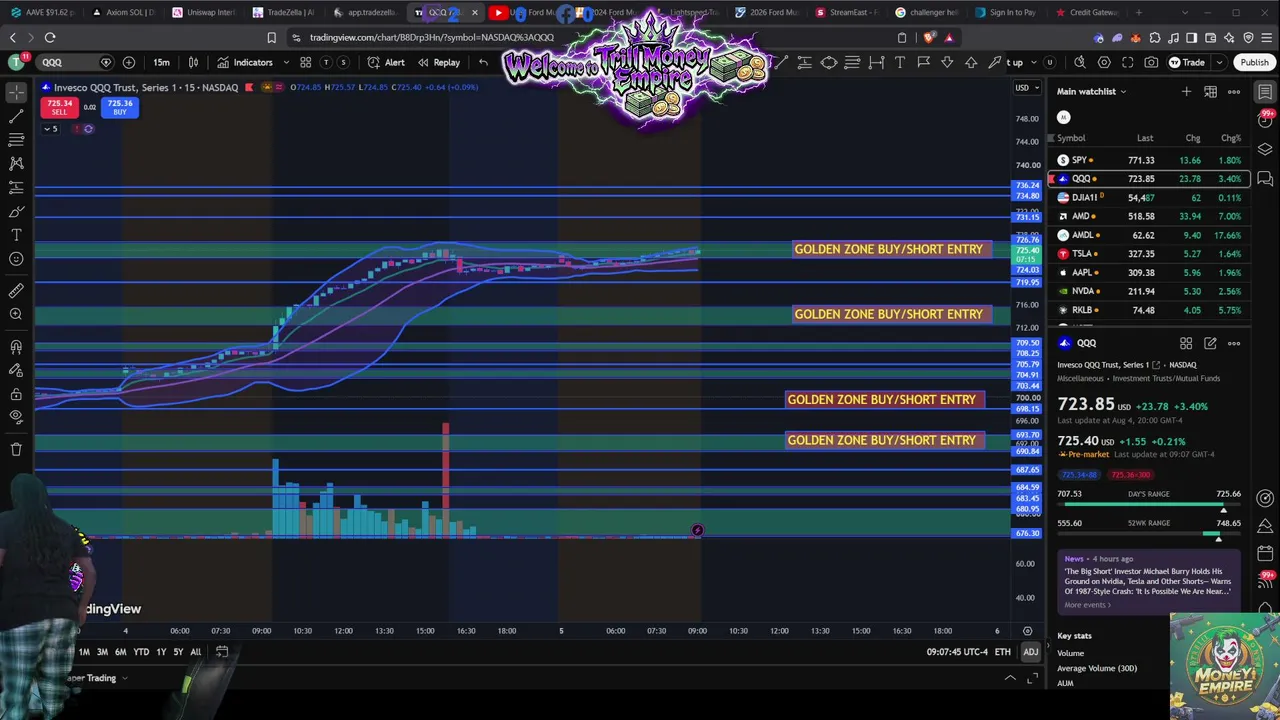This screenshot has width=1280, height=720.
Task: Open the emoji and icons tool
Action: tap(16, 259)
